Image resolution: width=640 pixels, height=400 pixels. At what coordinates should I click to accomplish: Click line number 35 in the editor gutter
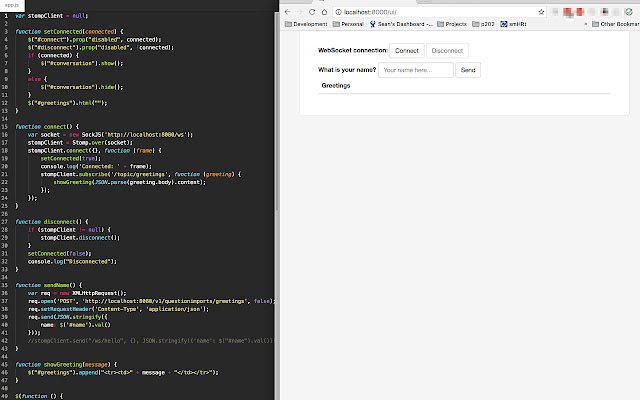pyautogui.click(x=5, y=285)
